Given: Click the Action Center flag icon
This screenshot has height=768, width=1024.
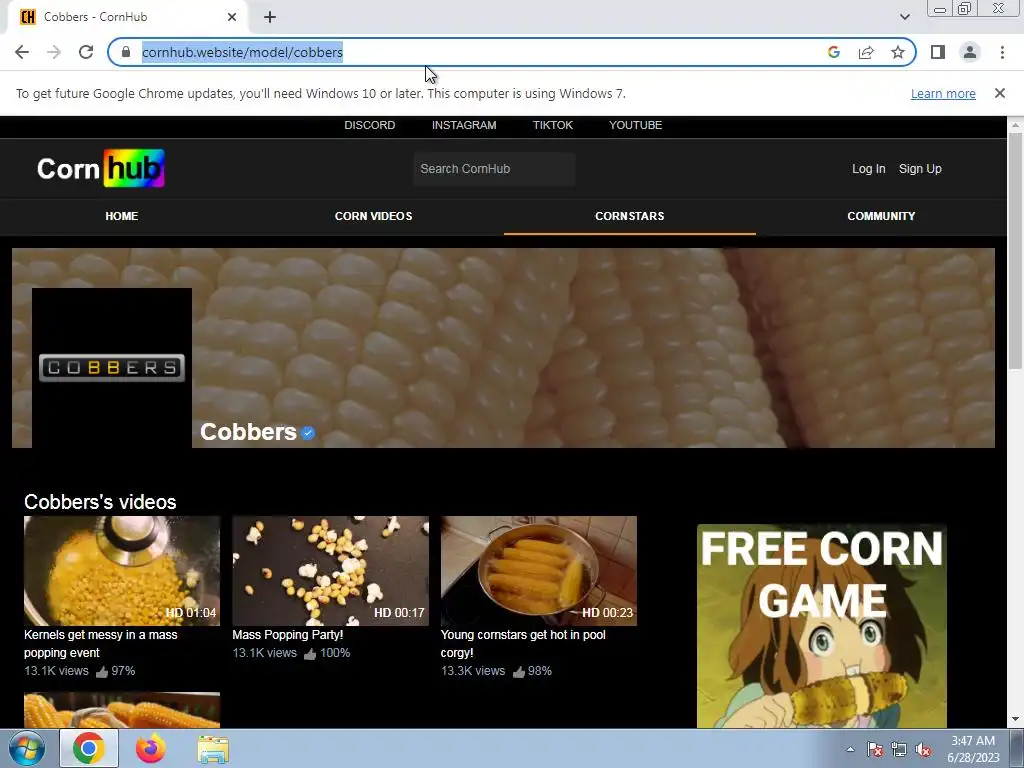Looking at the screenshot, I should (x=874, y=749).
